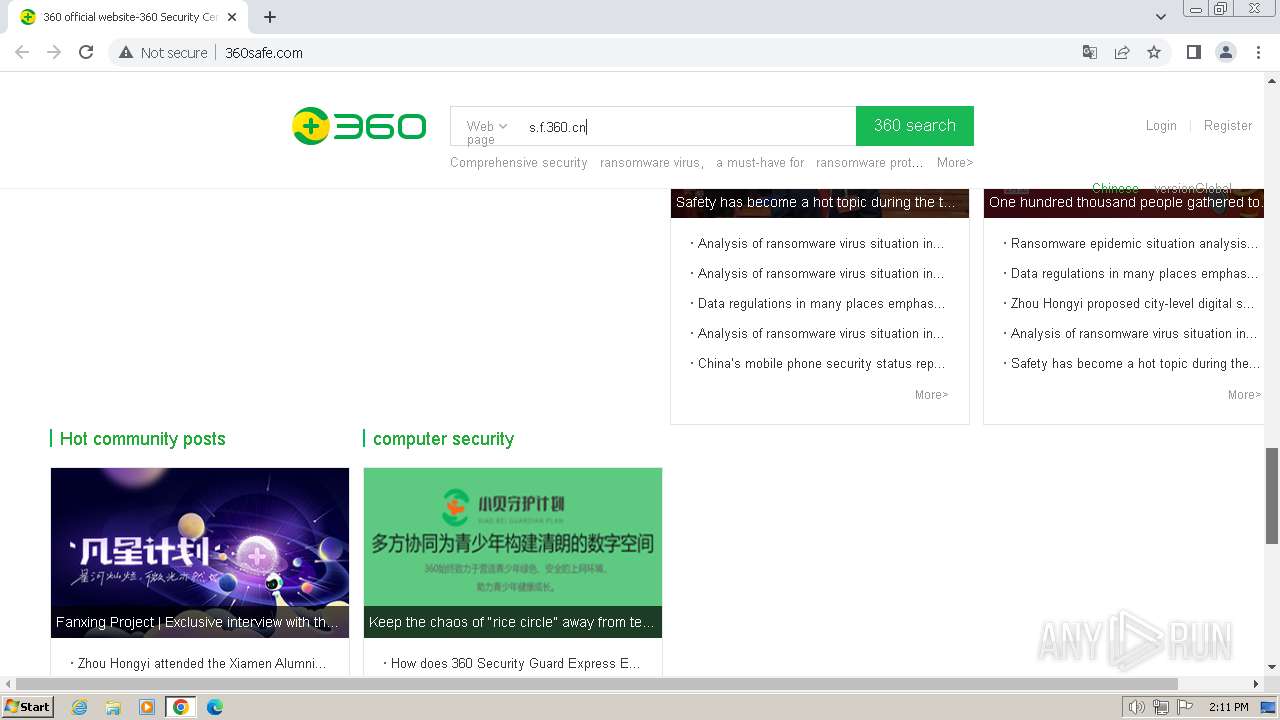
Task: Click More> under the right news list
Action: 1244,395
